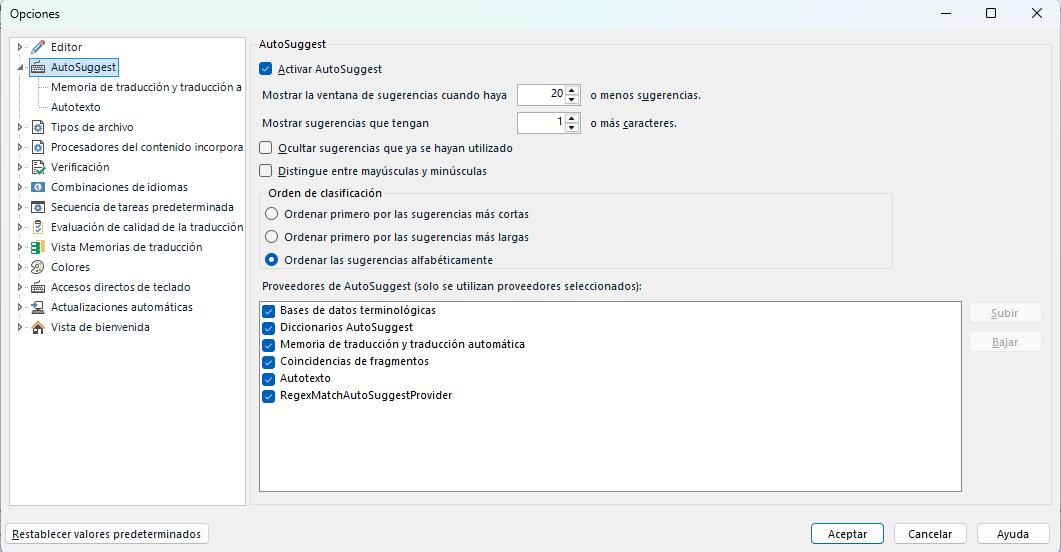Click the Actualizaciones automáticas icon
The image size is (1061, 552).
pos(38,307)
